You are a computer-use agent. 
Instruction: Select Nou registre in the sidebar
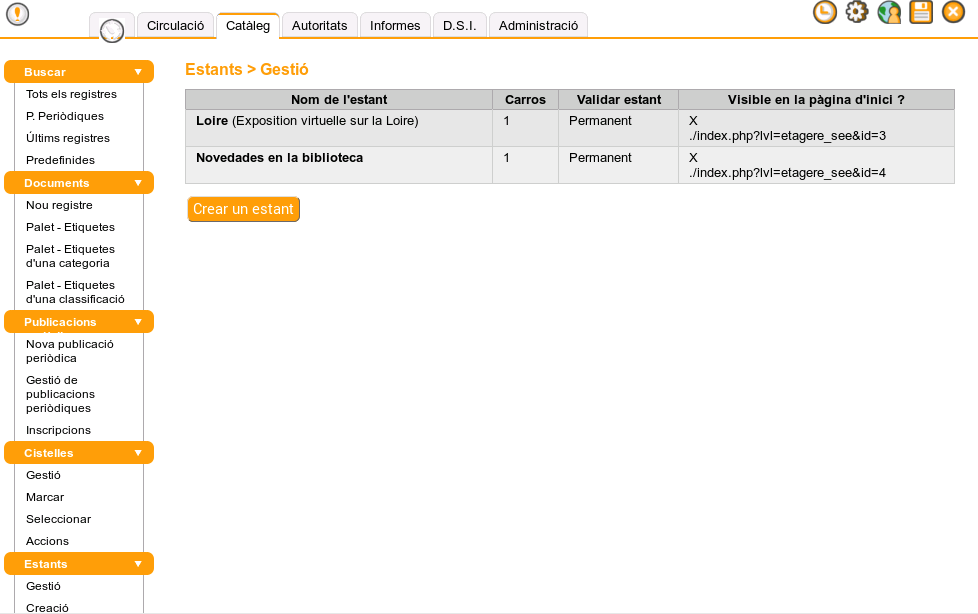59,205
